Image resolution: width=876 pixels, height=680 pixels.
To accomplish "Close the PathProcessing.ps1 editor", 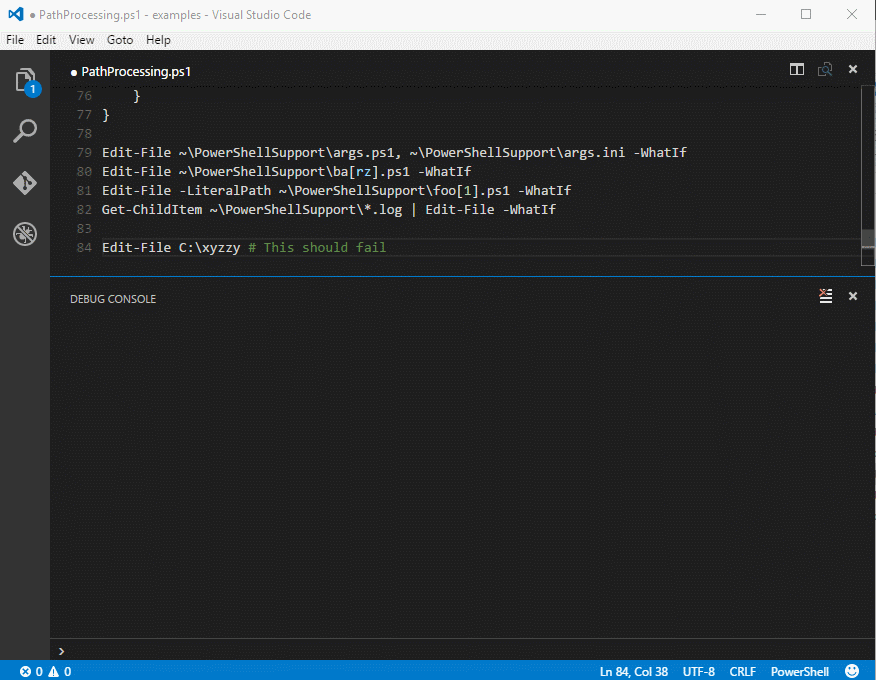I will pos(853,70).
